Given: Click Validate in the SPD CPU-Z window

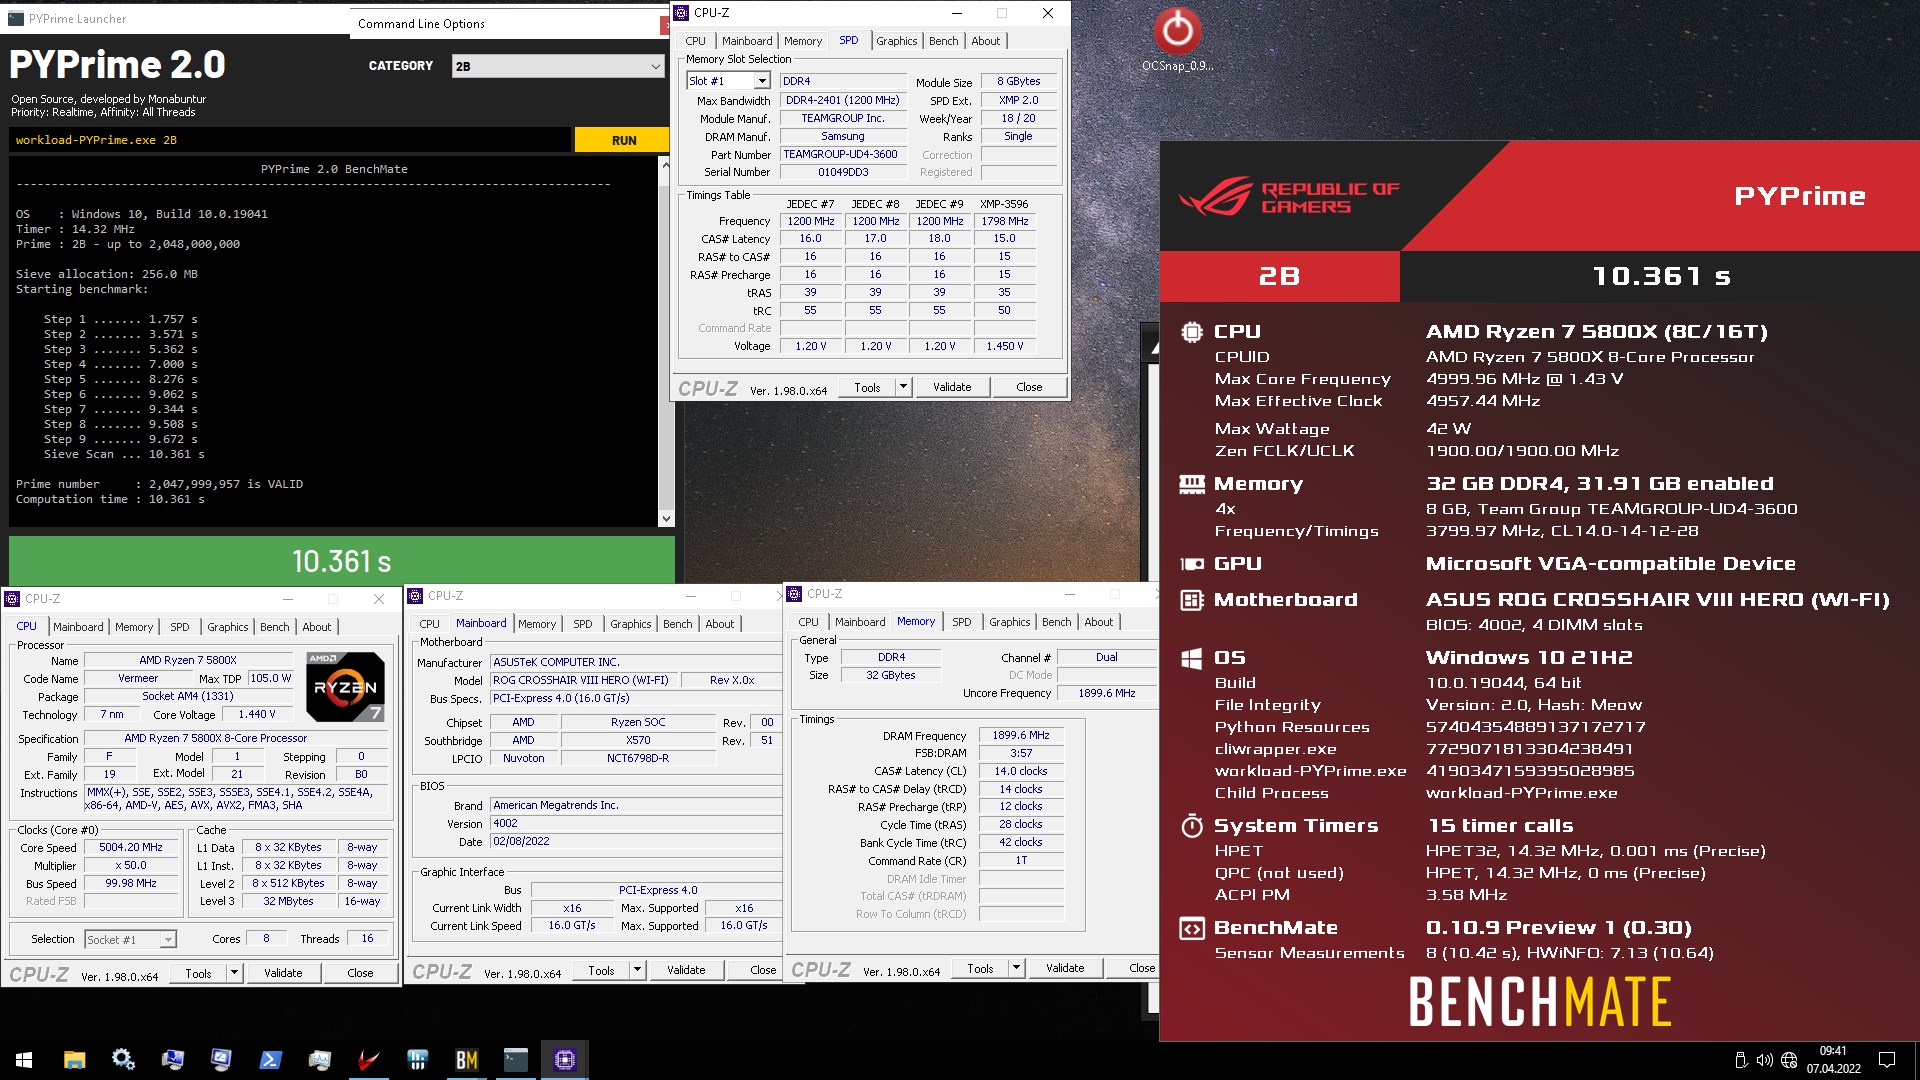Looking at the screenshot, I should 952,387.
